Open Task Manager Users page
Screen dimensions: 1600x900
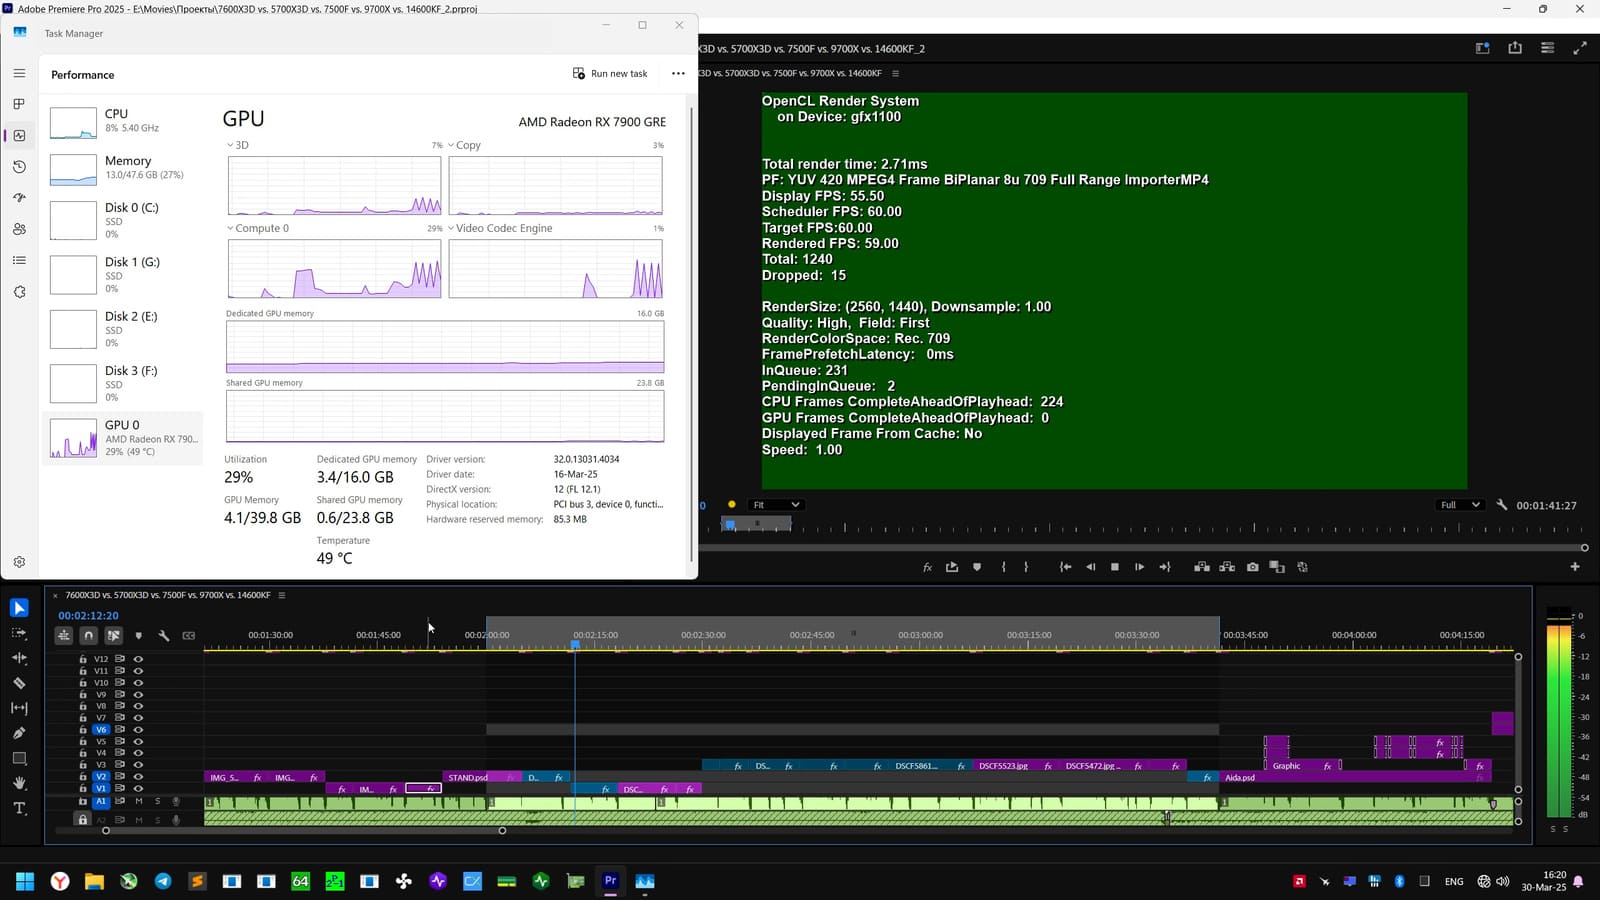point(19,229)
